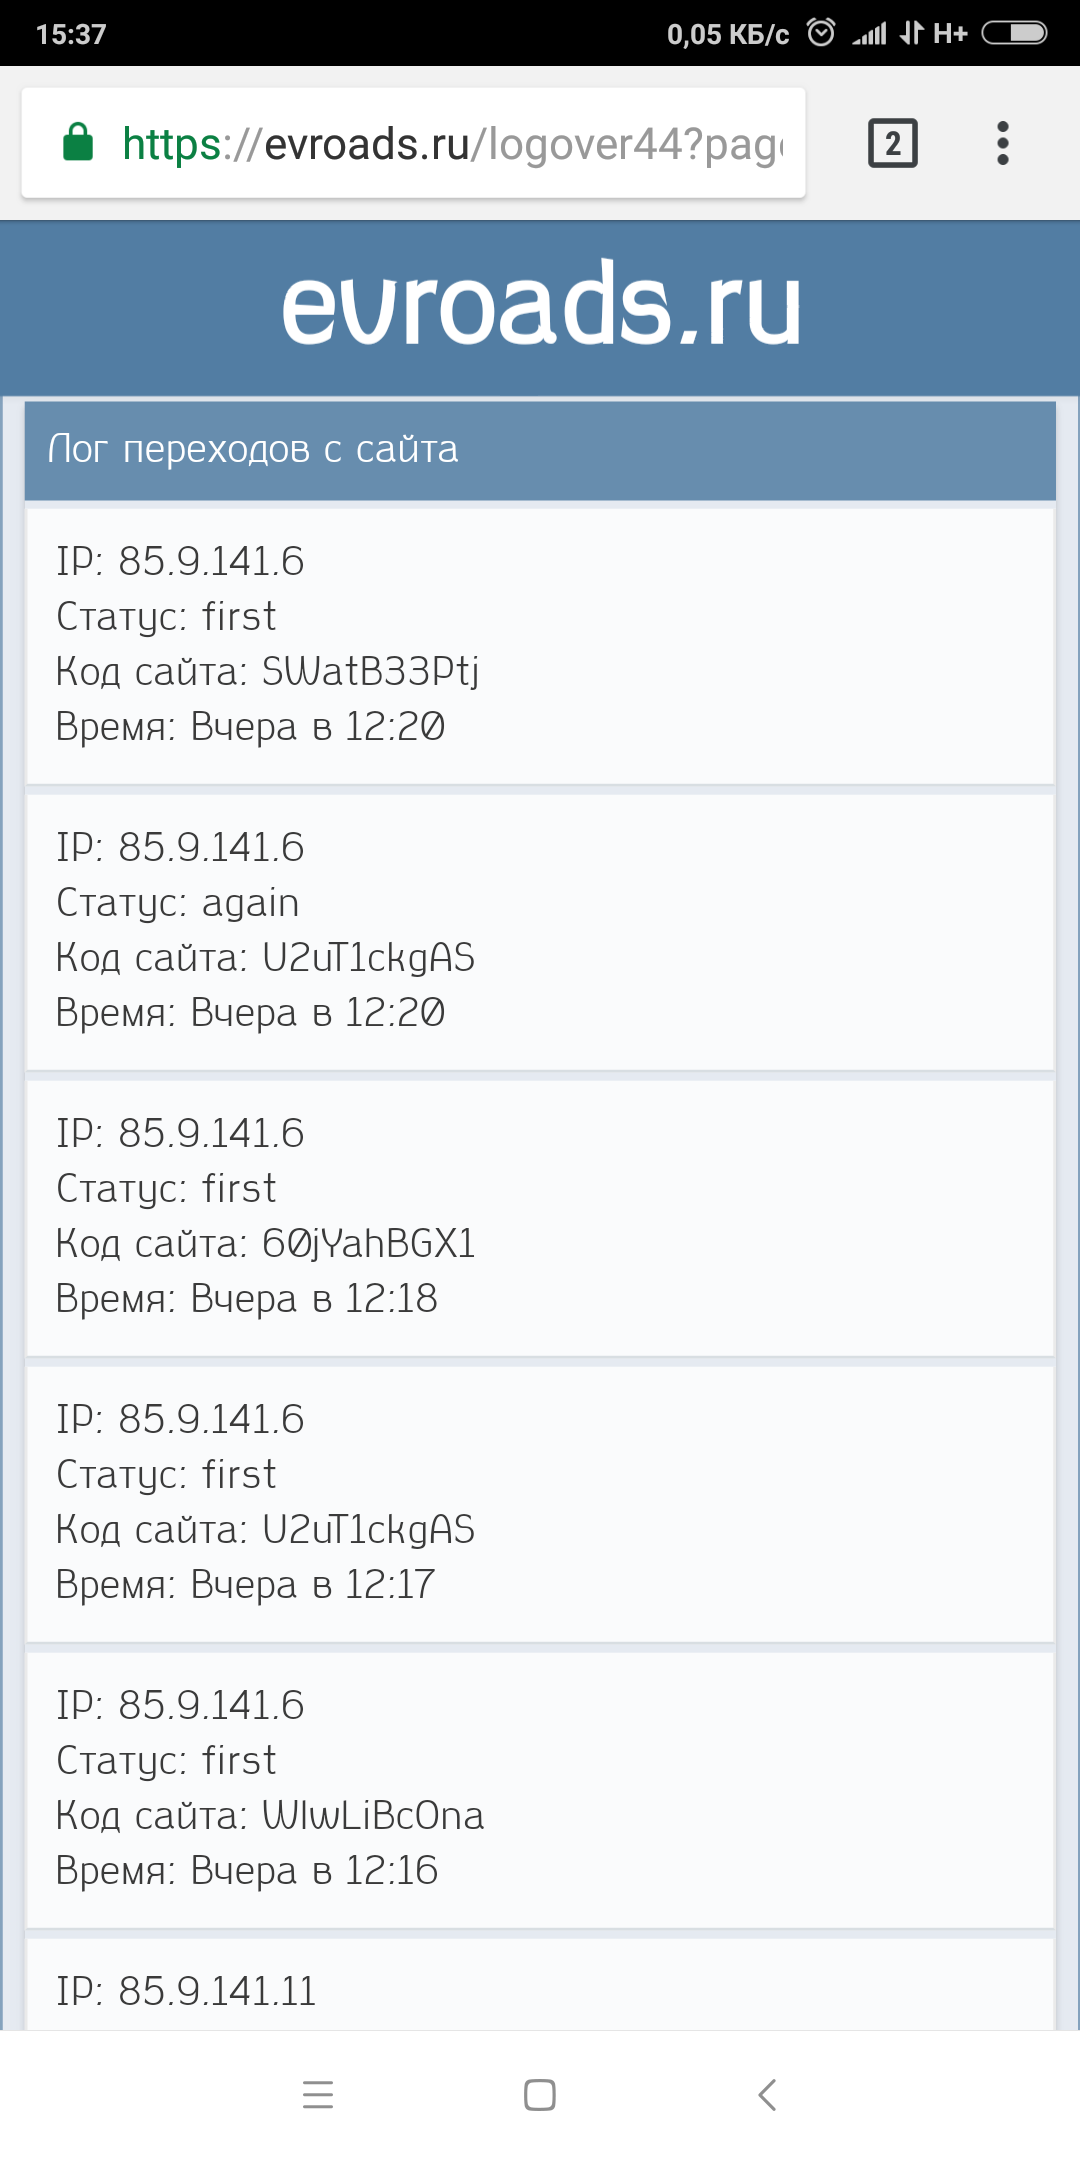Tap the battery indicator in status bar
The height and width of the screenshot is (2160, 1080).
point(1014,33)
